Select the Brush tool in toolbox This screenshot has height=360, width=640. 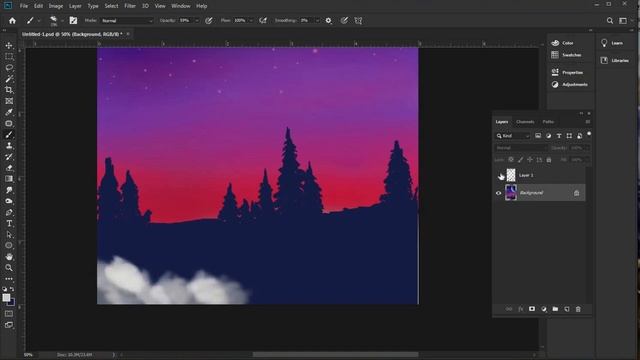[x=9, y=134]
